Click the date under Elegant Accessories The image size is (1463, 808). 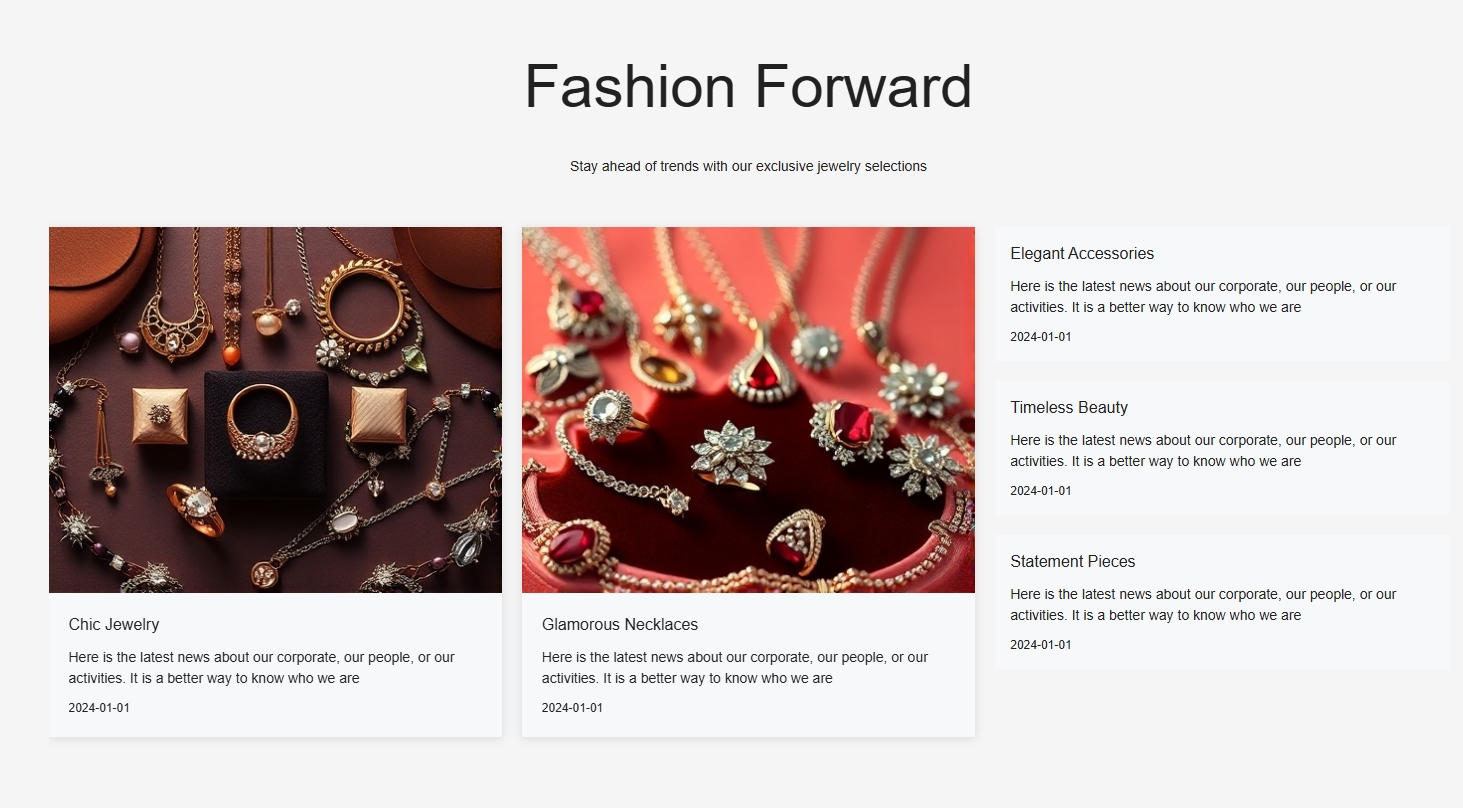click(x=1040, y=337)
